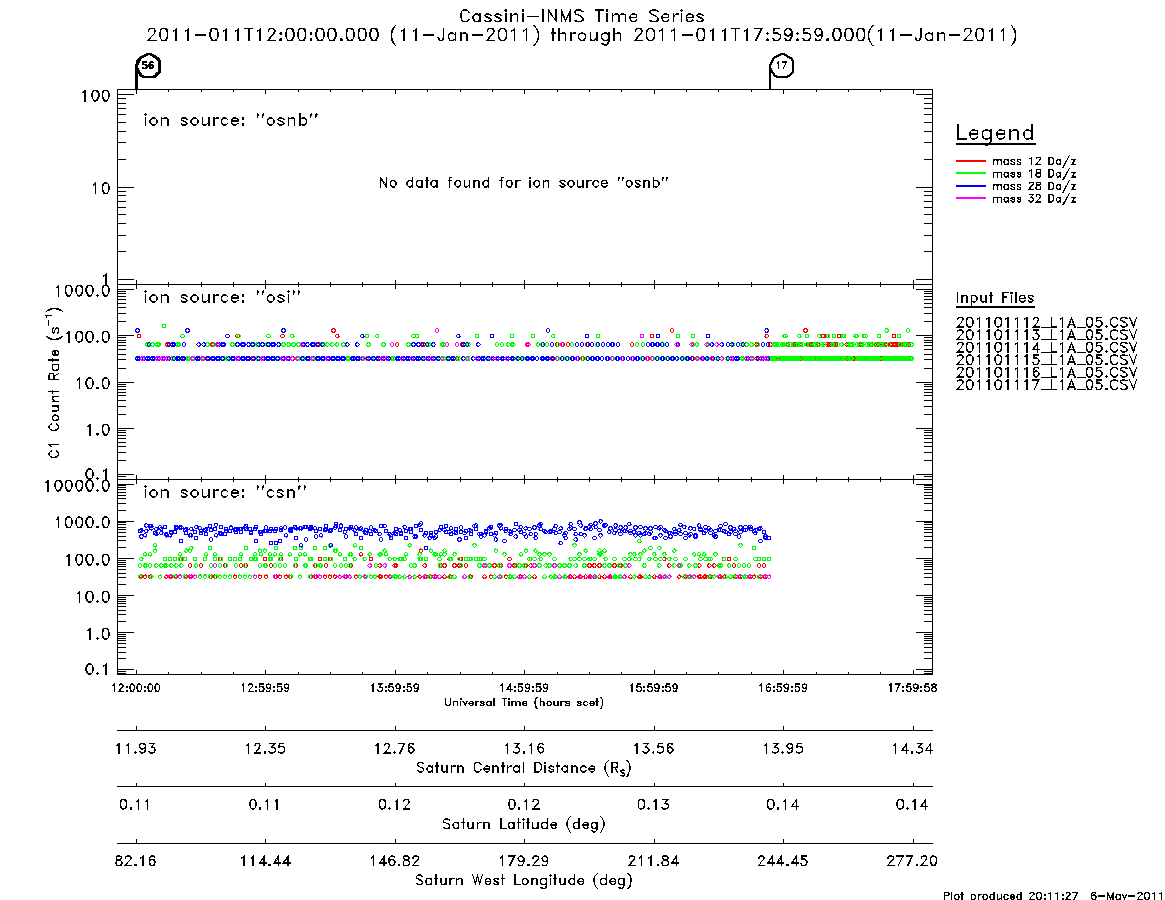Click the 12.76 distance value
This screenshot has height=900, width=1165.
pyautogui.click(x=395, y=748)
